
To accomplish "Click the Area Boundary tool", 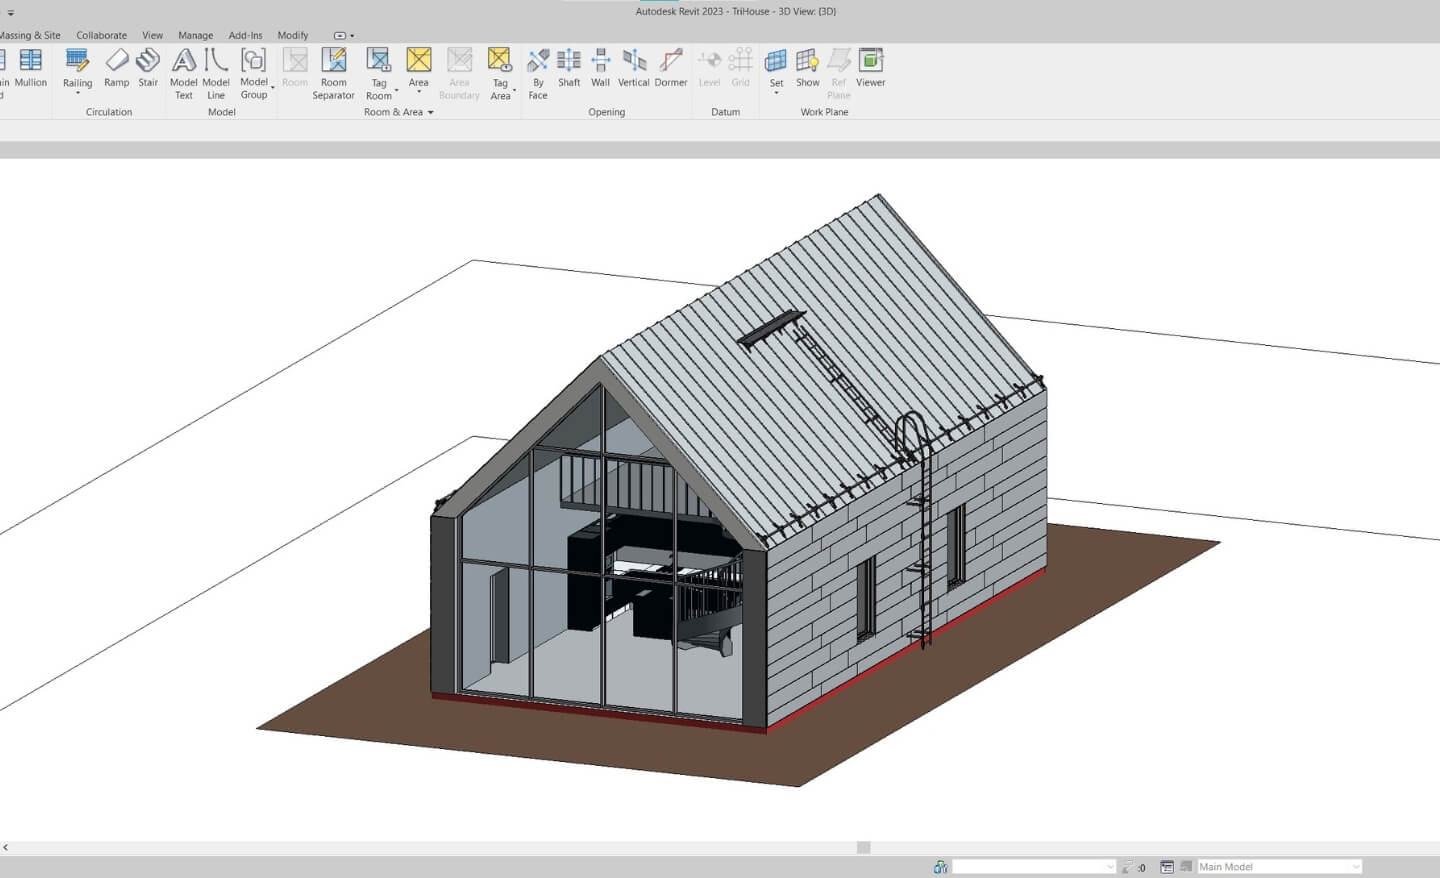I will 459,74.
